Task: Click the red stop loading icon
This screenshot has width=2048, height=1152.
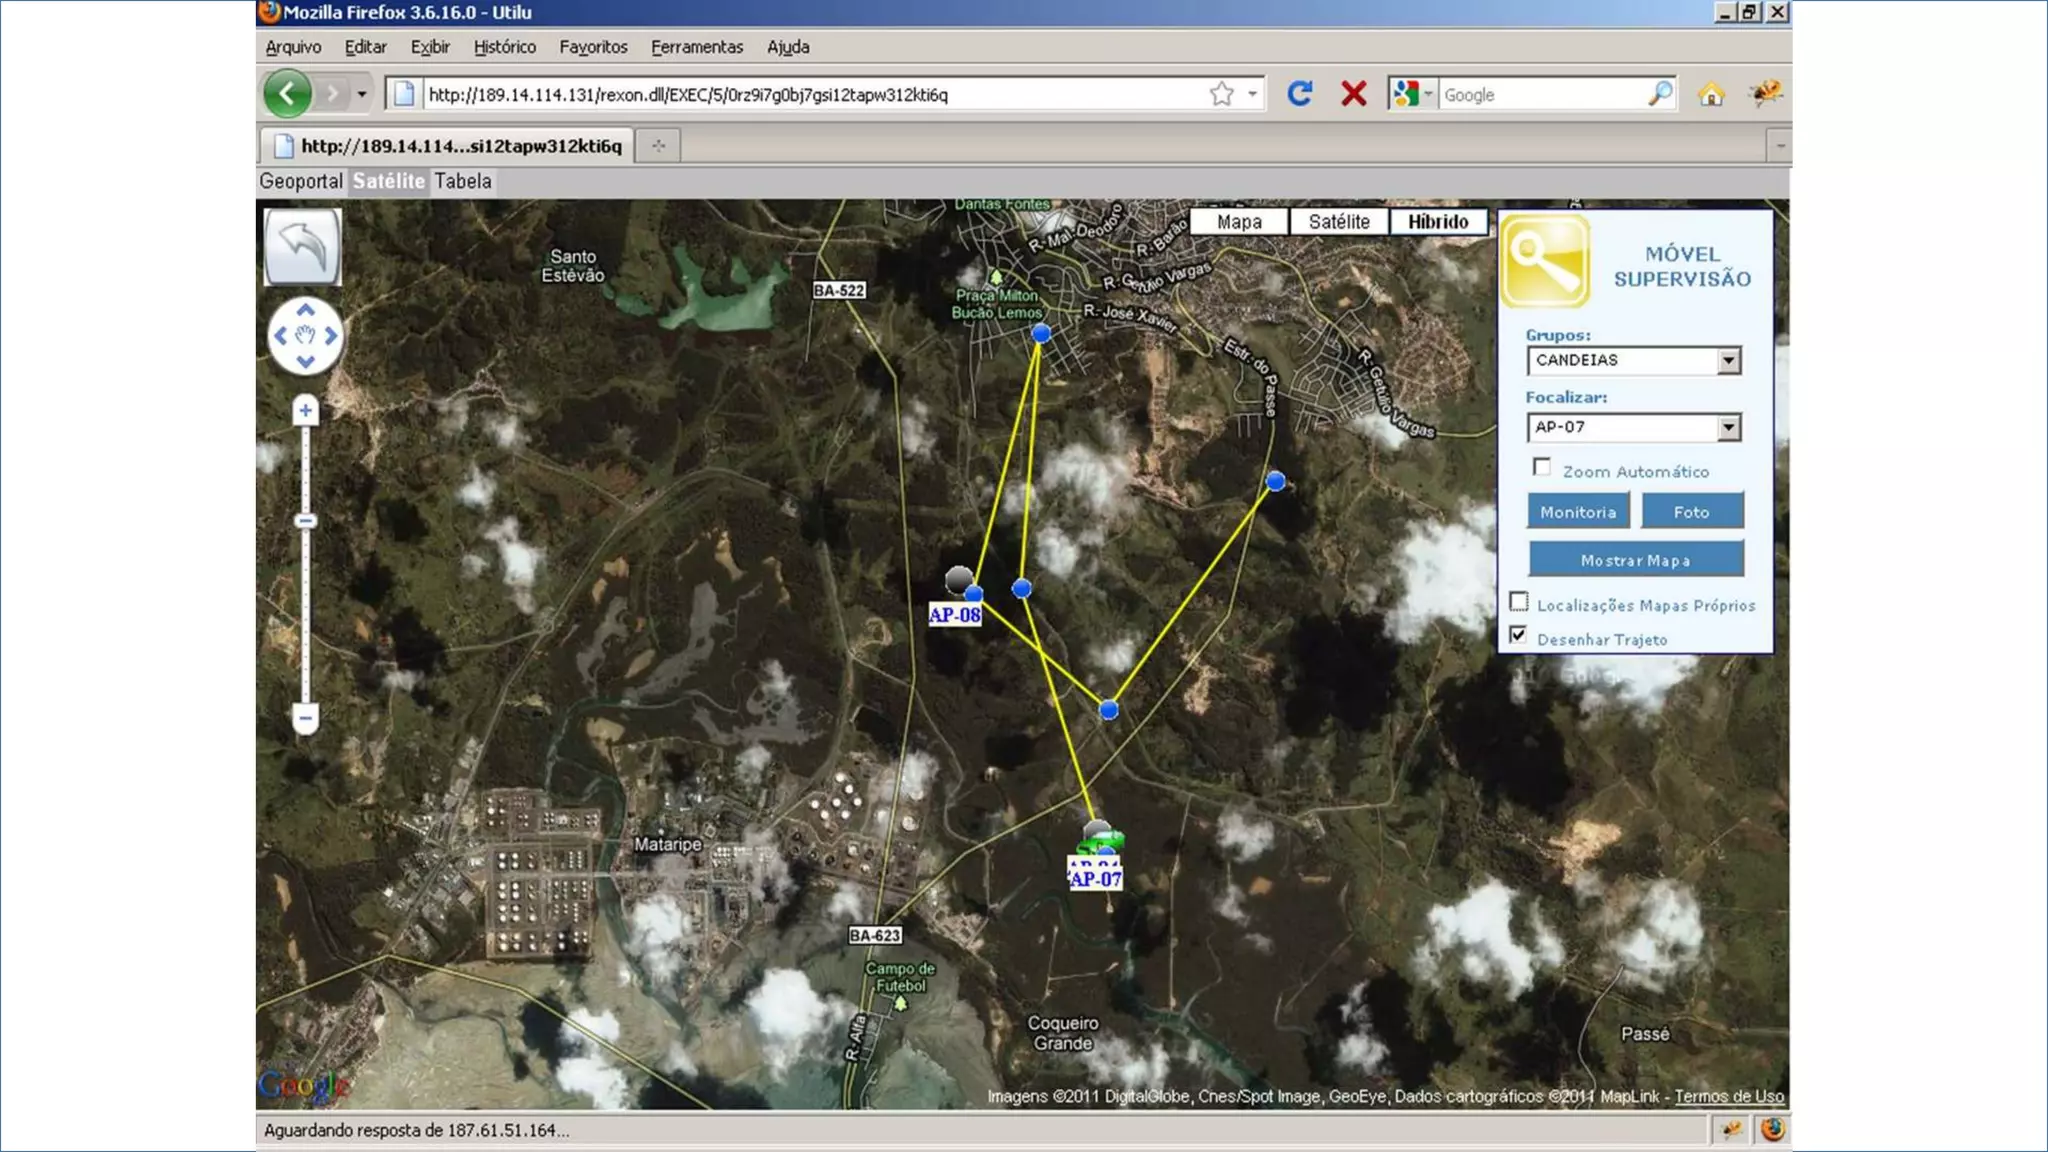Action: 1354,94
